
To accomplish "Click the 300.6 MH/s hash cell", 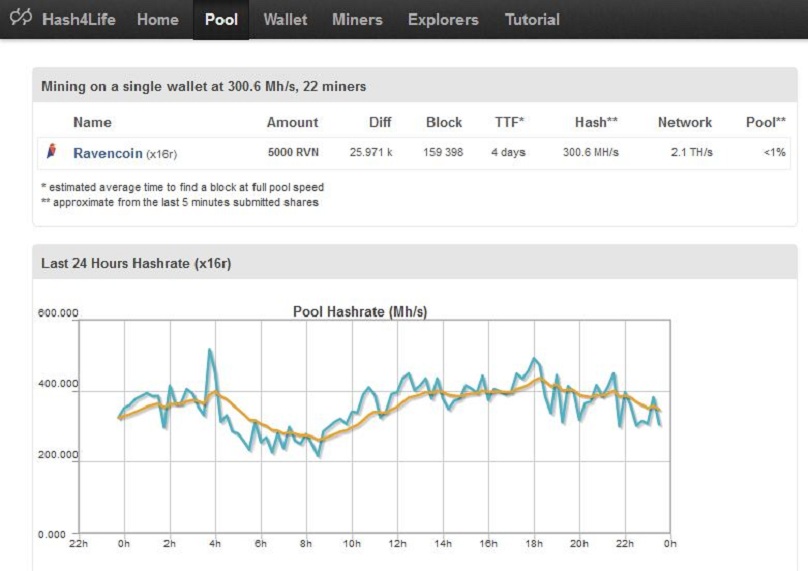I will coord(591,153).
